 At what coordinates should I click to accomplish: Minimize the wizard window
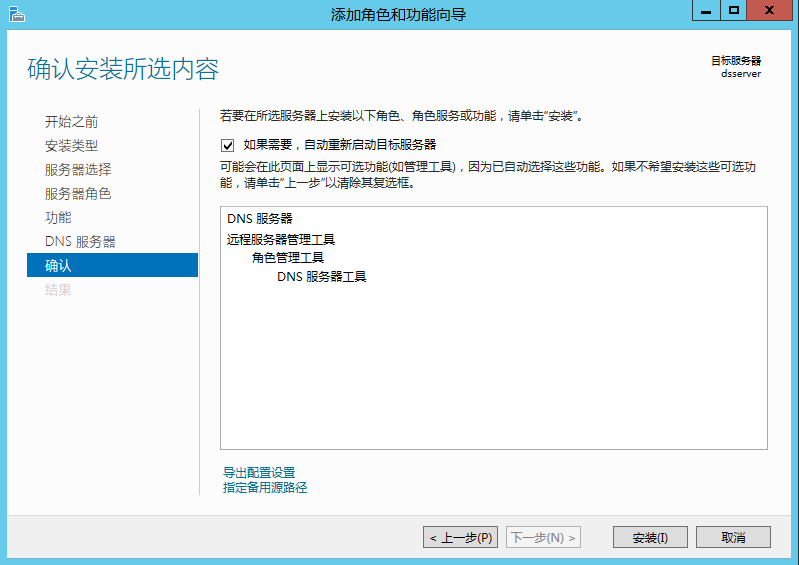706,10
